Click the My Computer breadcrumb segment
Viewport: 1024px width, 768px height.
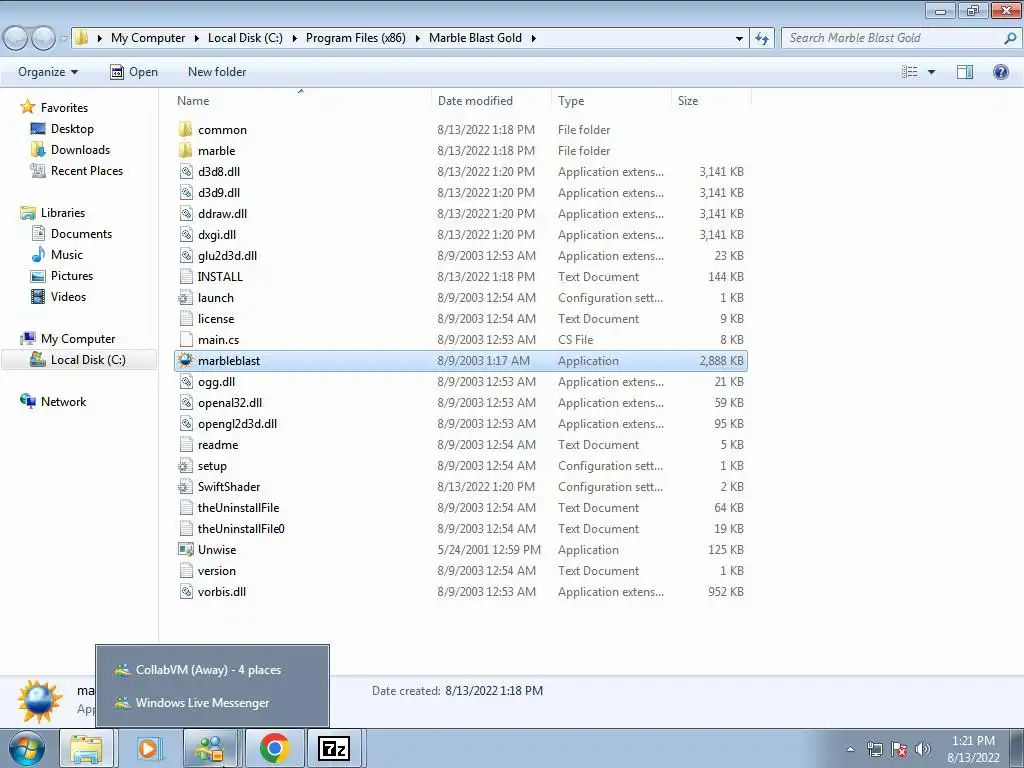[x=148, y=38]
